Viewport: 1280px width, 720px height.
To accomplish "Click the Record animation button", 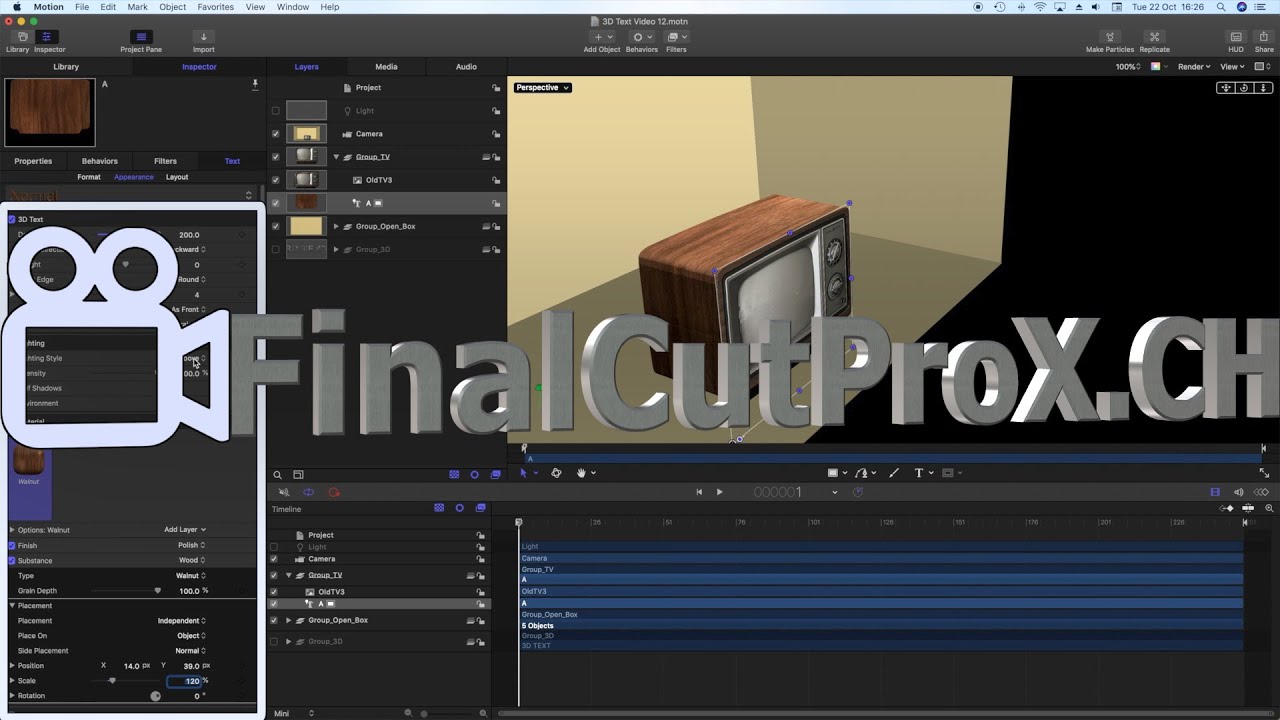I will coord(334,492).
